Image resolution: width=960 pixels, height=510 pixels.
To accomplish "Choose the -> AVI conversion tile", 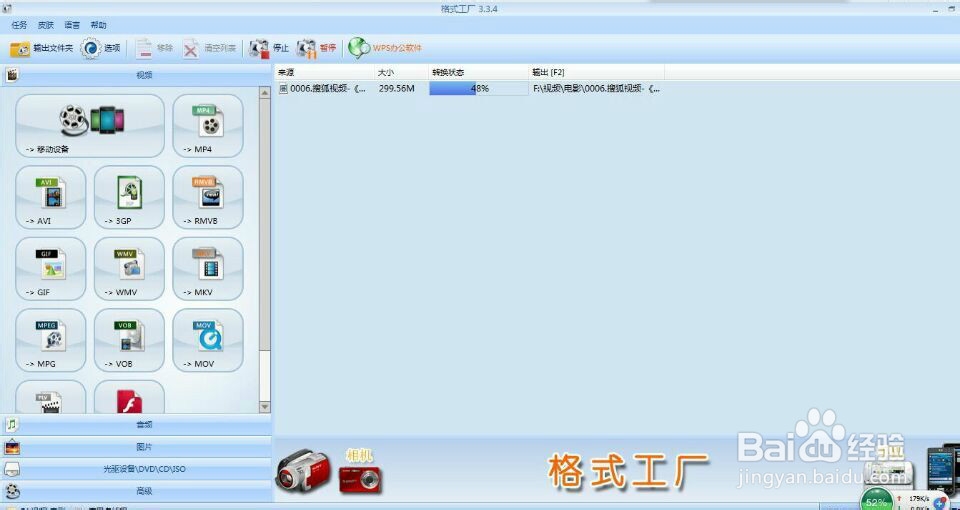I will pyautogui.click(x=50, y=197).
